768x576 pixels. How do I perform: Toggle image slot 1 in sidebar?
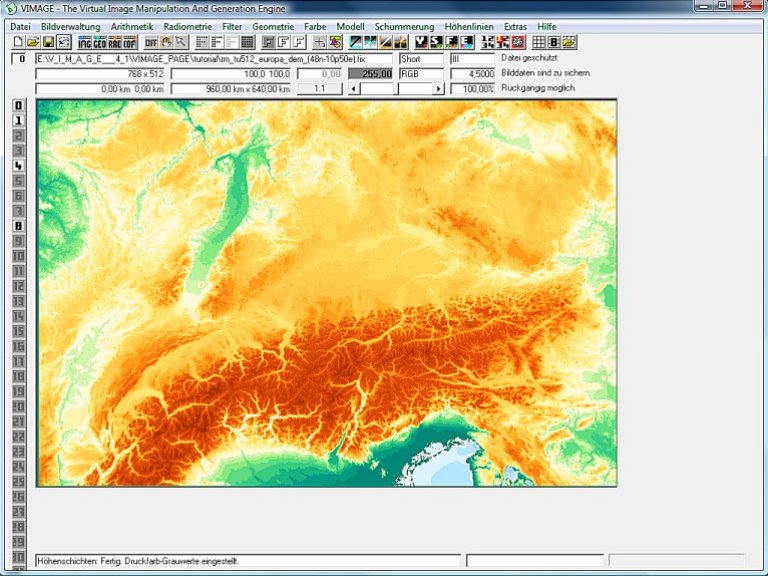(x=18, y=120)
